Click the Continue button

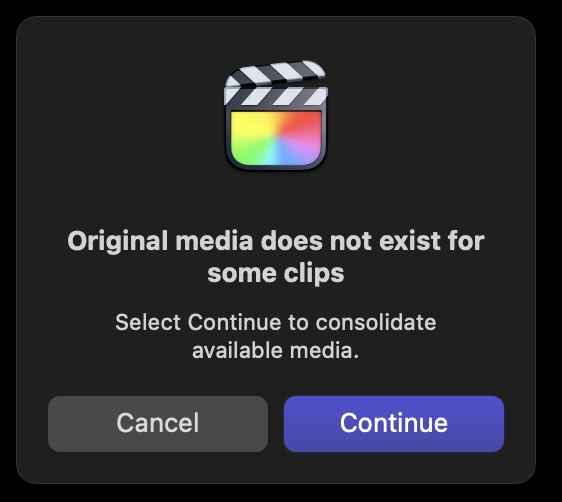coord(394,424)
